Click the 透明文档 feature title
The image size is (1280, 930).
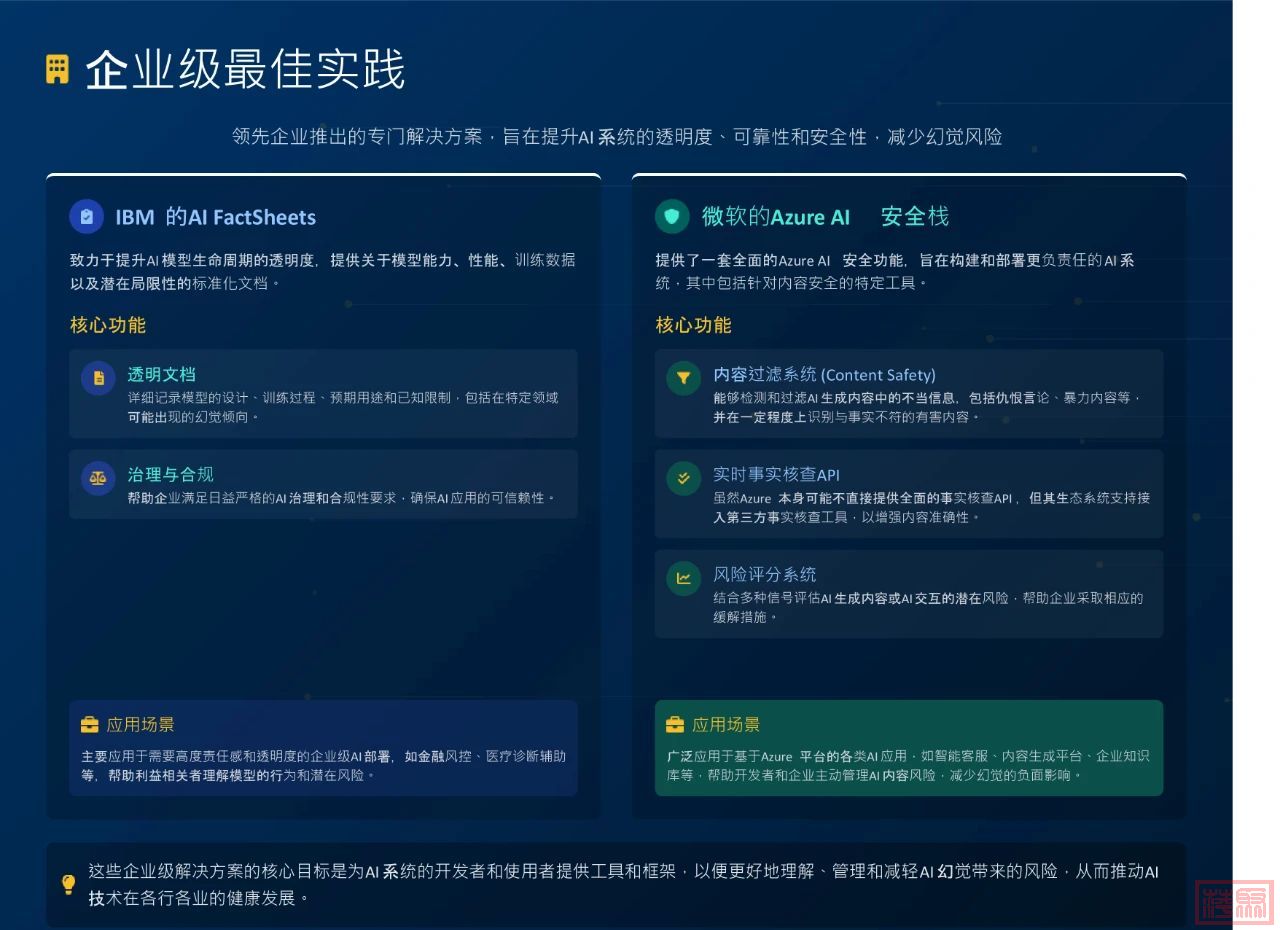pos(161,375)
